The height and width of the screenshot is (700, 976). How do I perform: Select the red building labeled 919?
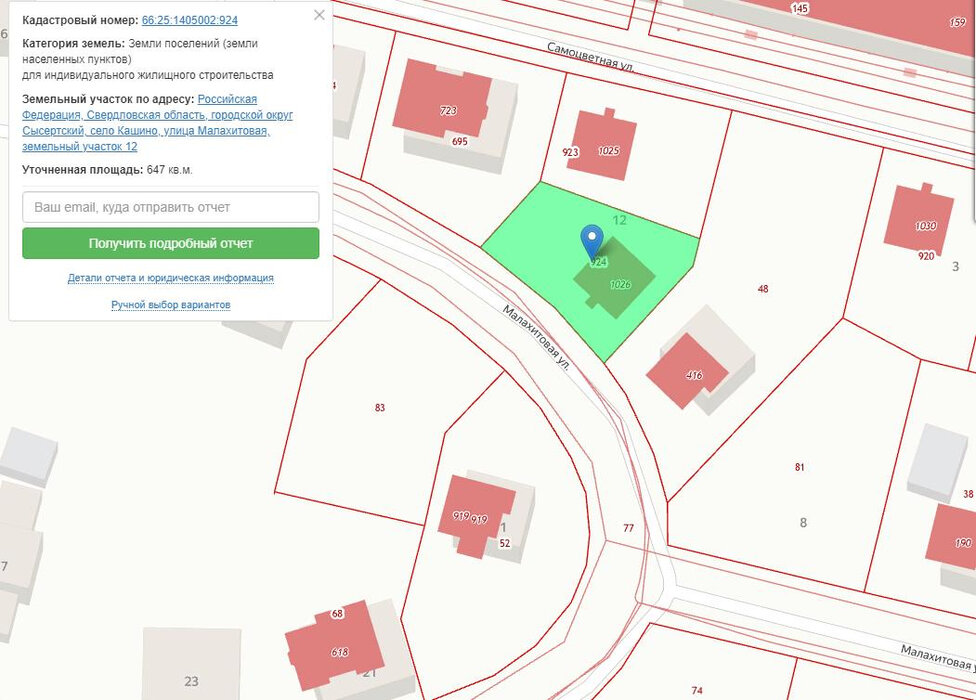point(476,515)
